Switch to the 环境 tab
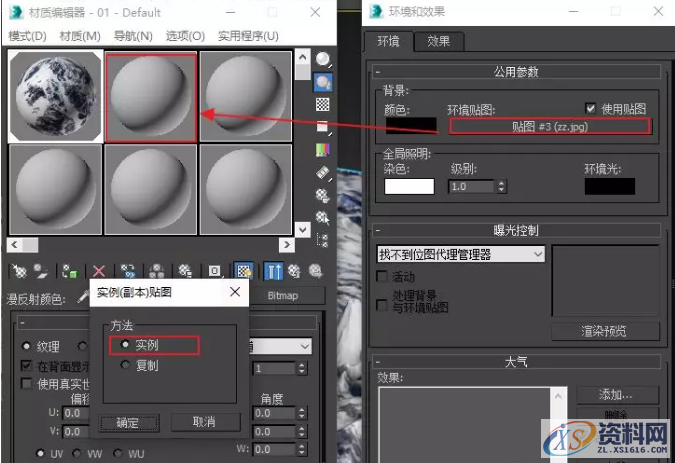The height and width of the screenshot is (463, 675). pyautogui.click(x=389, y=41)
